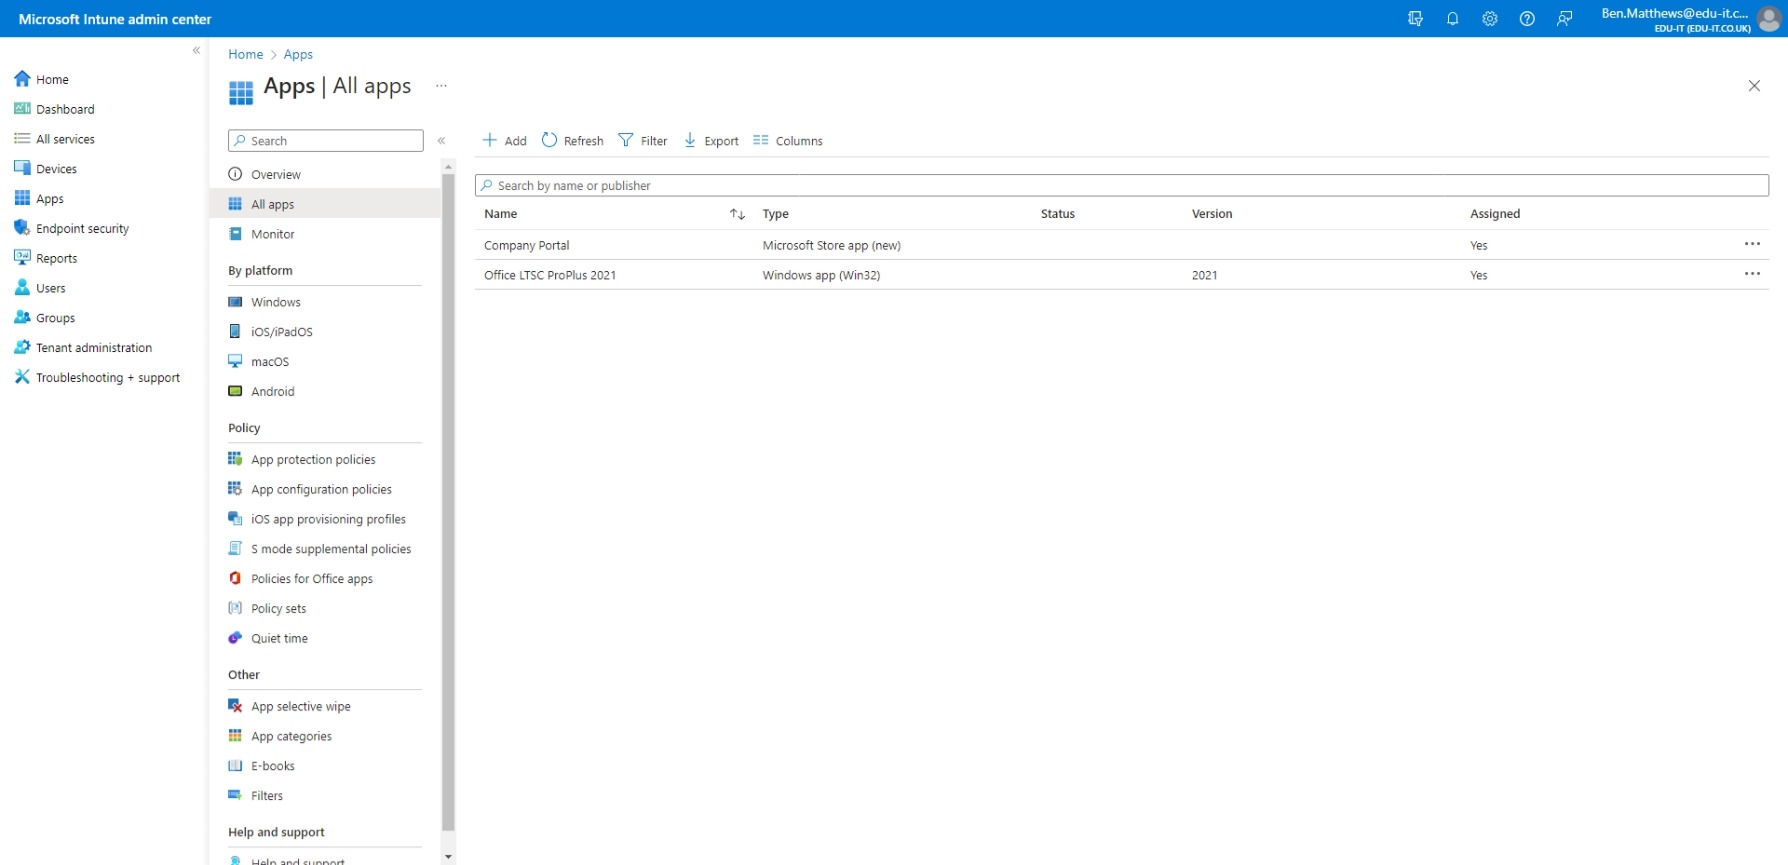Open the Reports icon in sidebar
This screenshot has width=1788, height=865.
(22, 258)
